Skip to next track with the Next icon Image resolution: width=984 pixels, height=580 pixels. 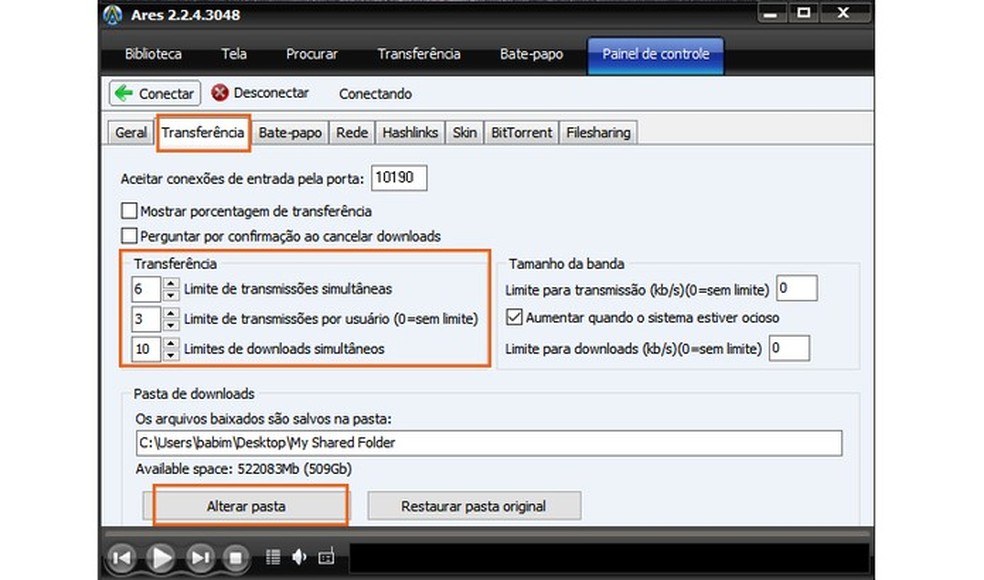(198, 558)
